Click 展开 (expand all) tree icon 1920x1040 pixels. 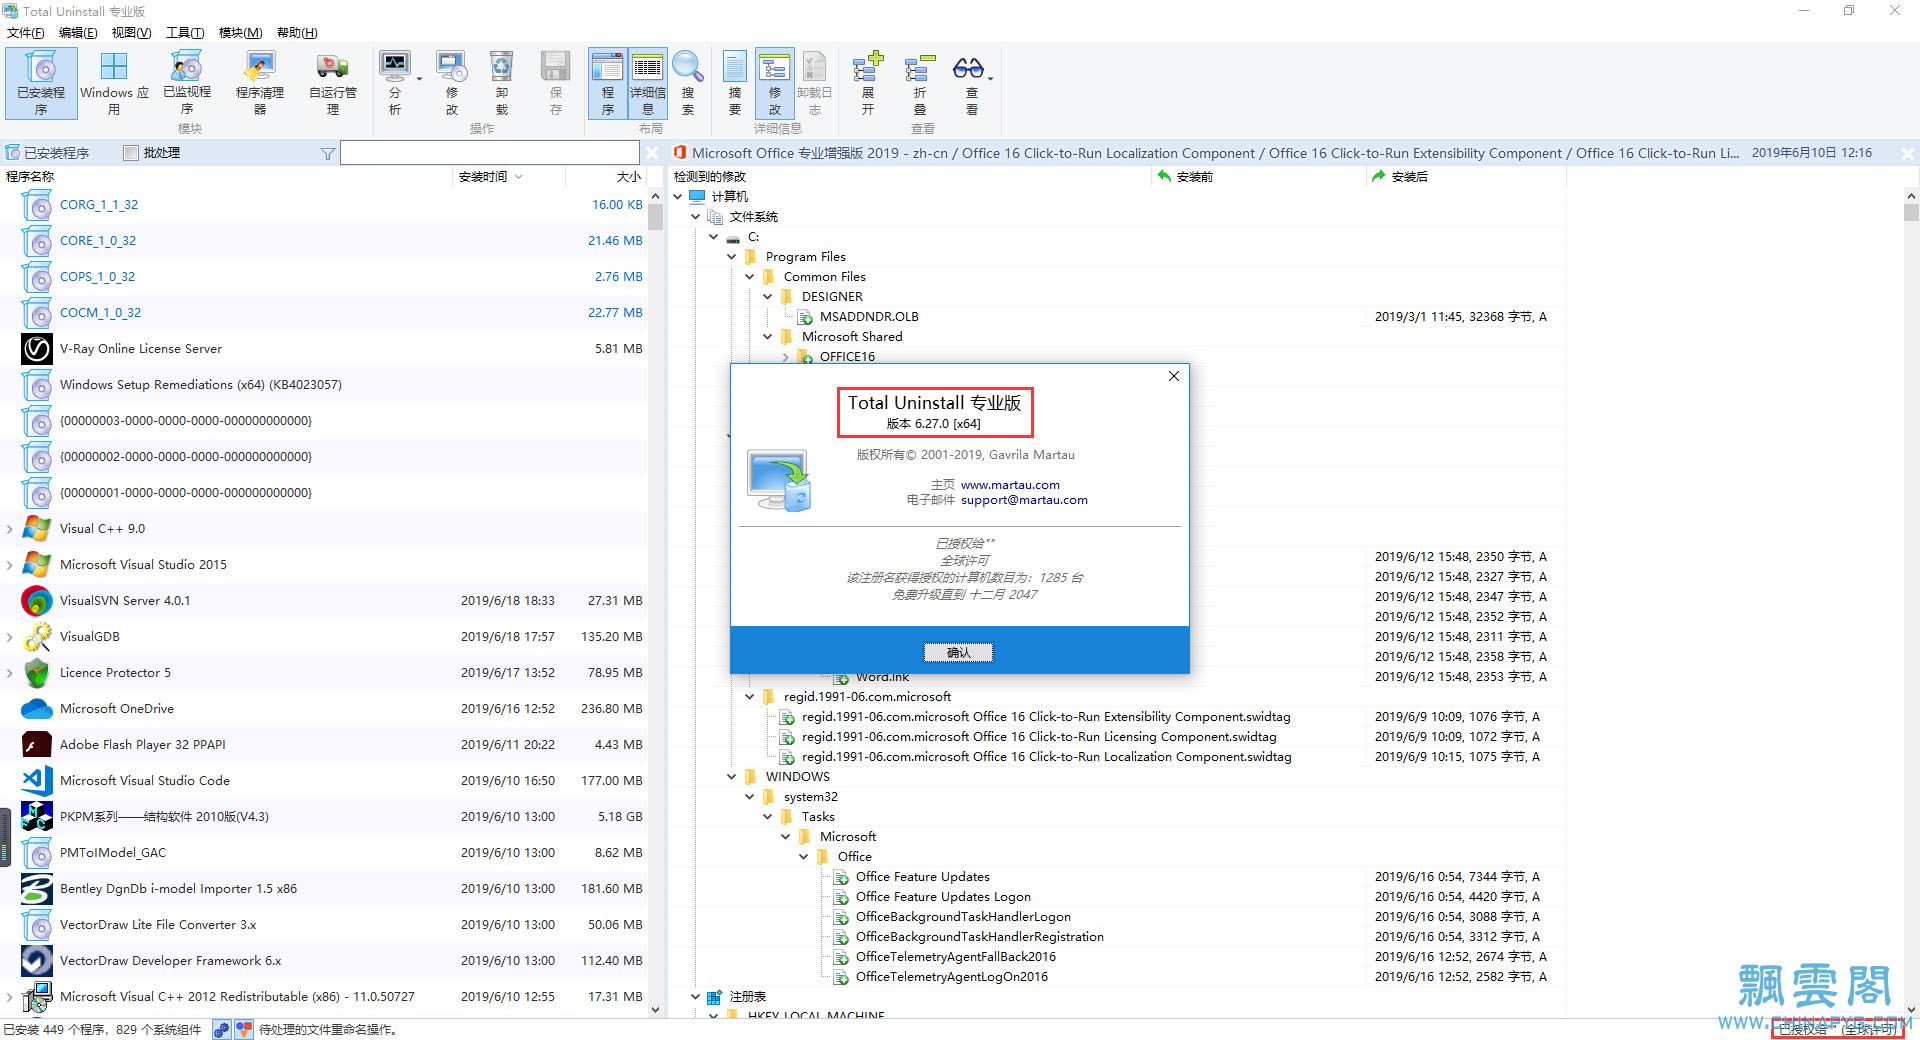[x=868, y=84]
